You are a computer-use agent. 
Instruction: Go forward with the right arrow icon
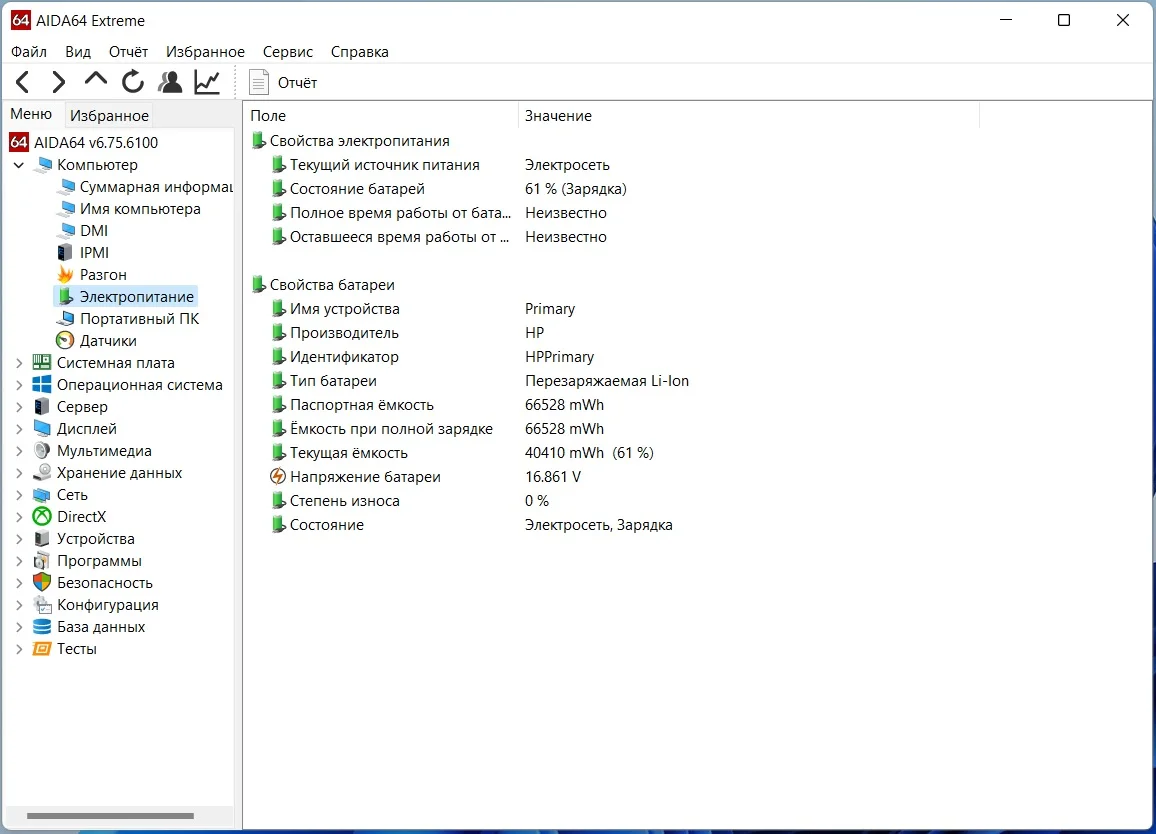[x=59, y=82]
